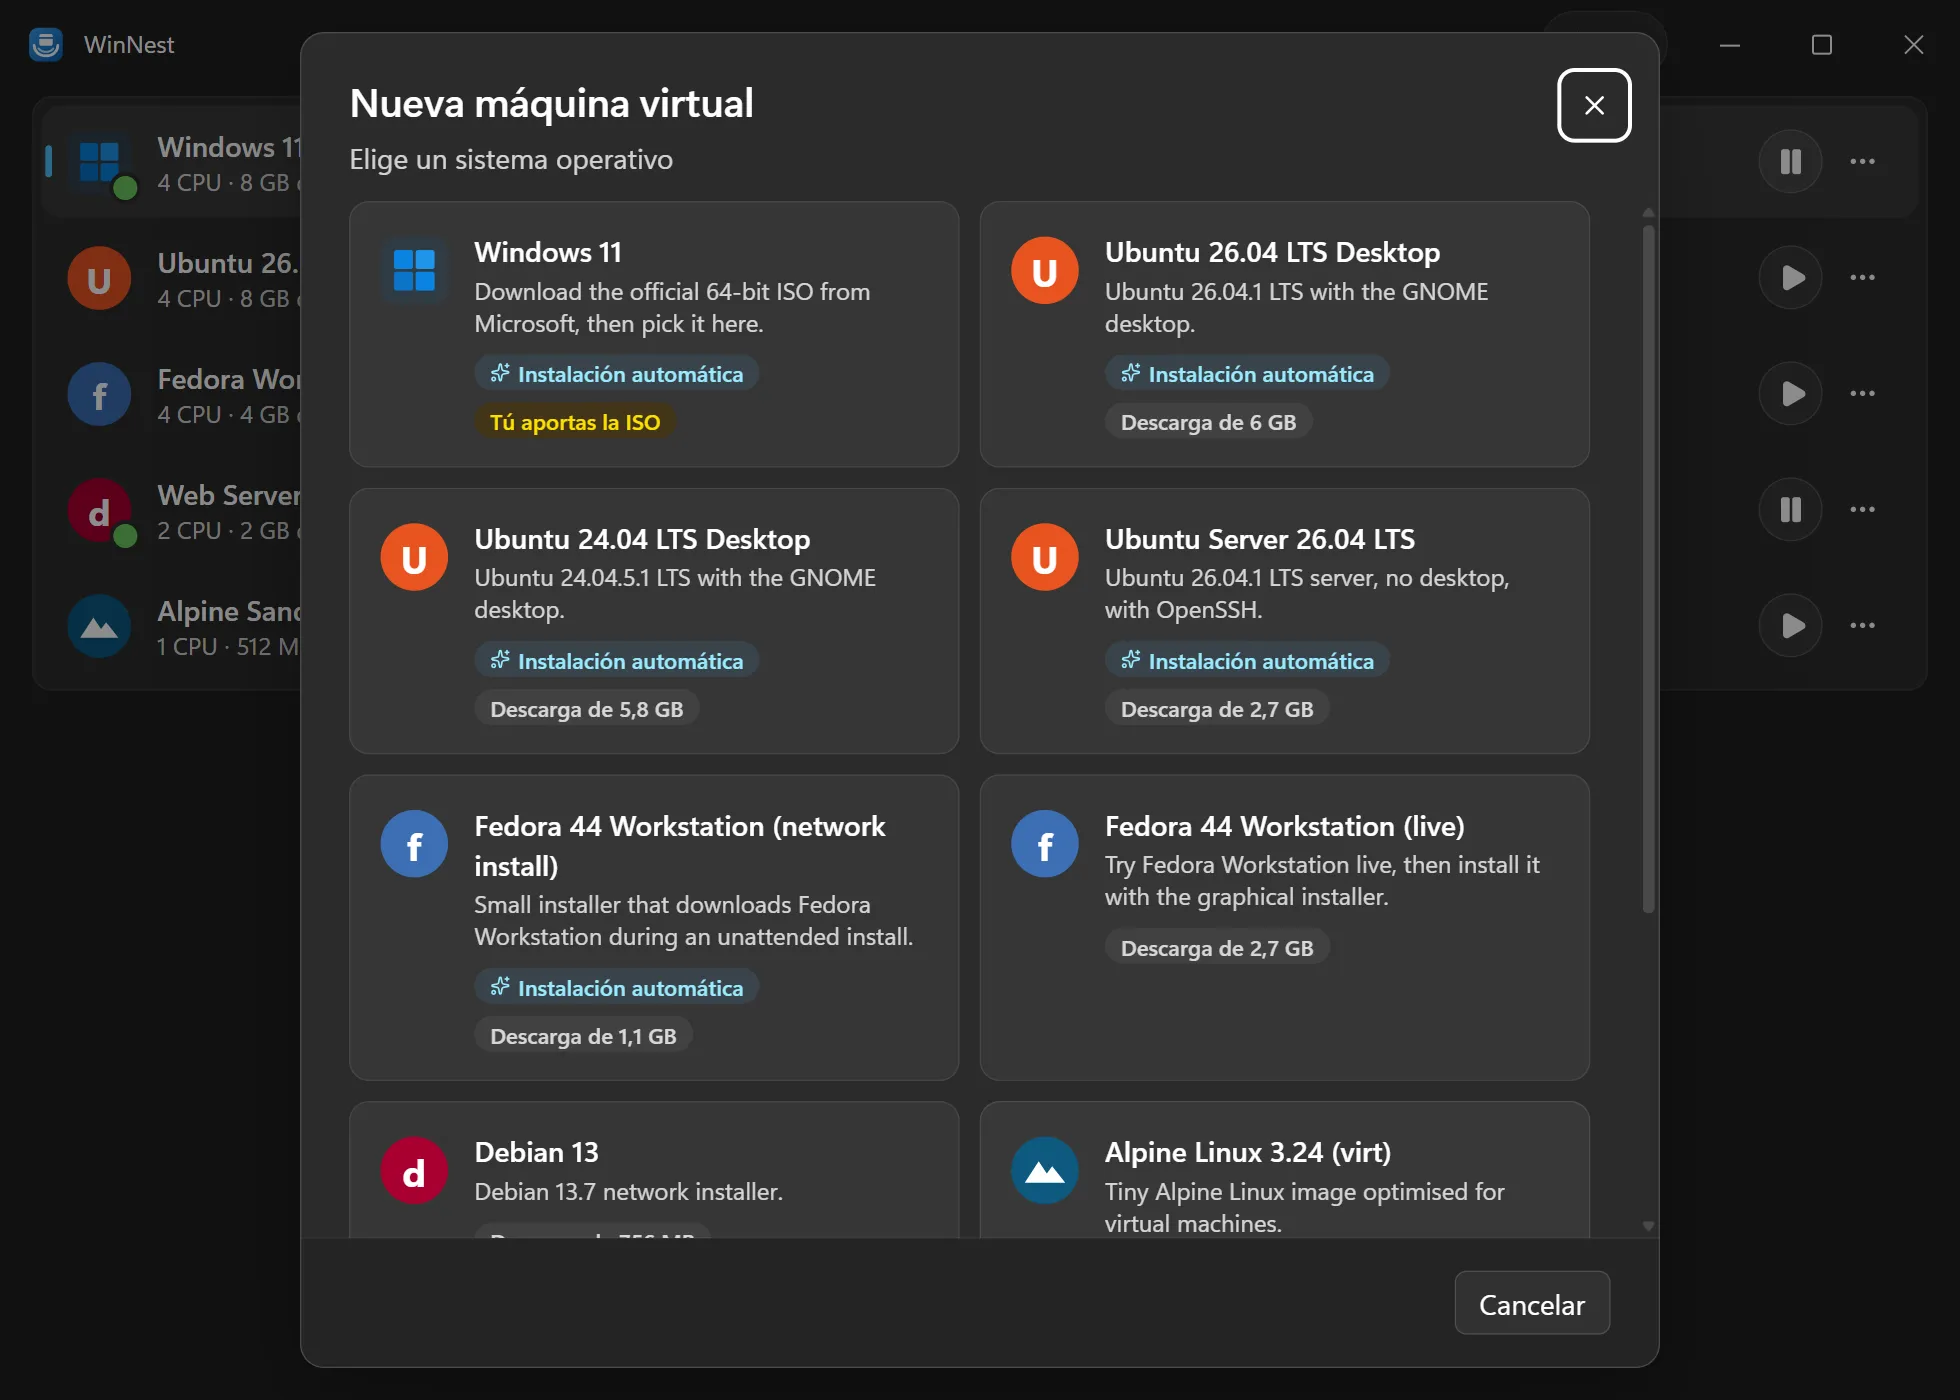Select the Windows 11 title in dialog

coord(548,252)
